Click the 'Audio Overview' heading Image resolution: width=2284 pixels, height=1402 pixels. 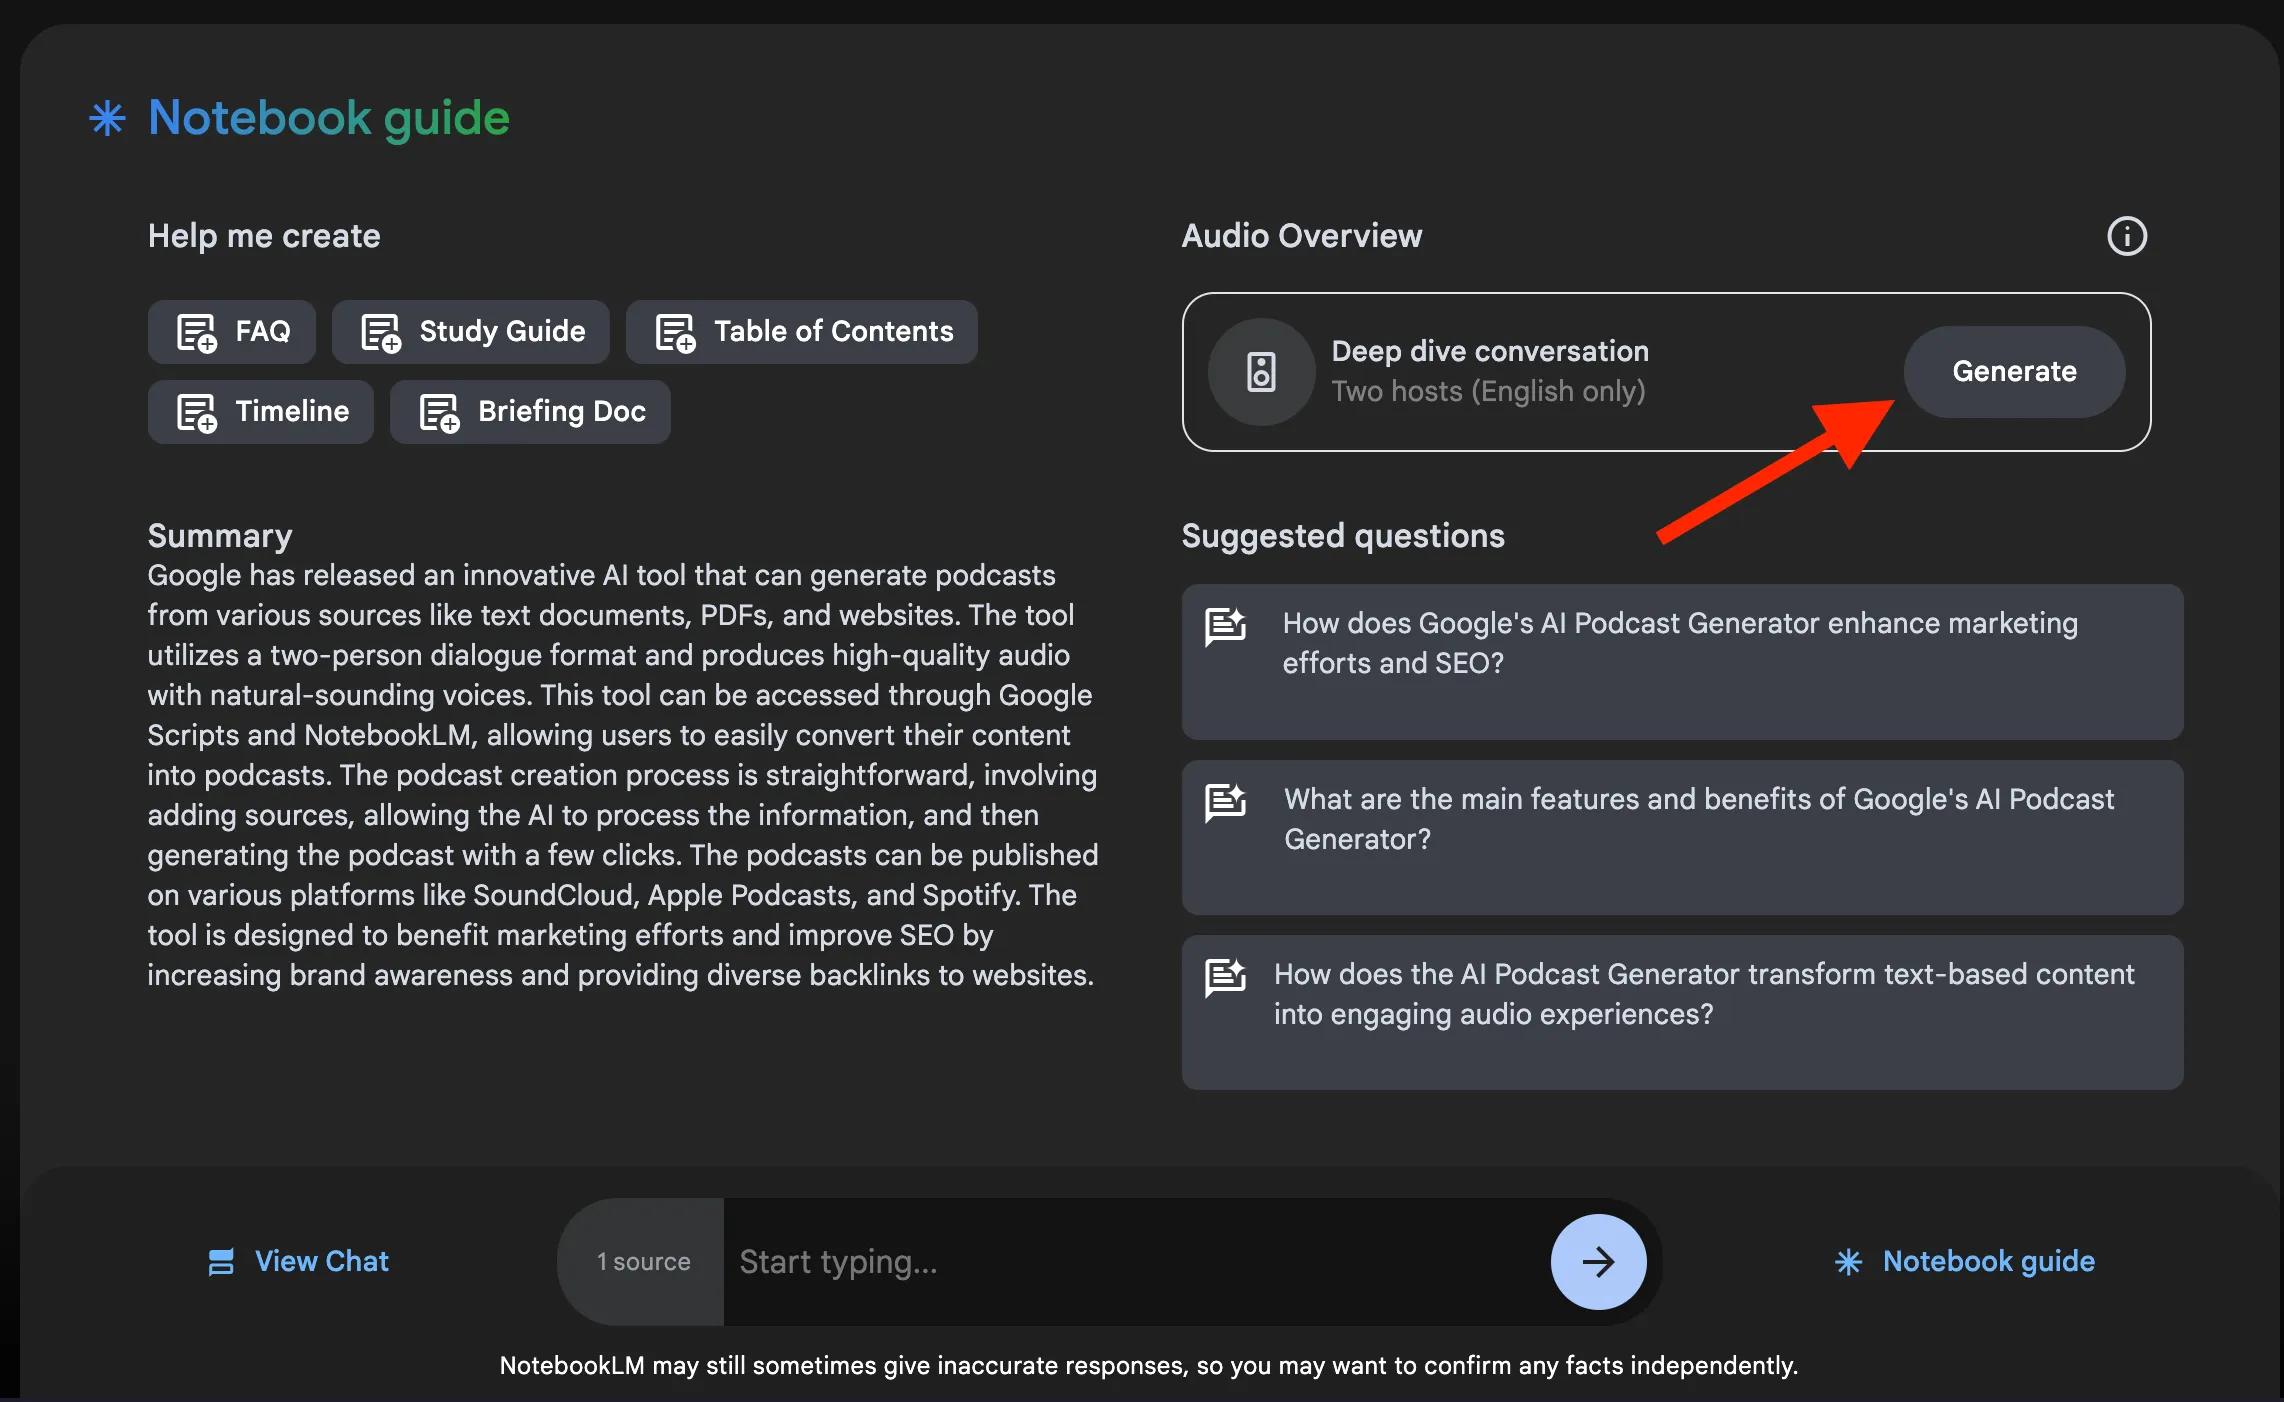point(1302,236)
